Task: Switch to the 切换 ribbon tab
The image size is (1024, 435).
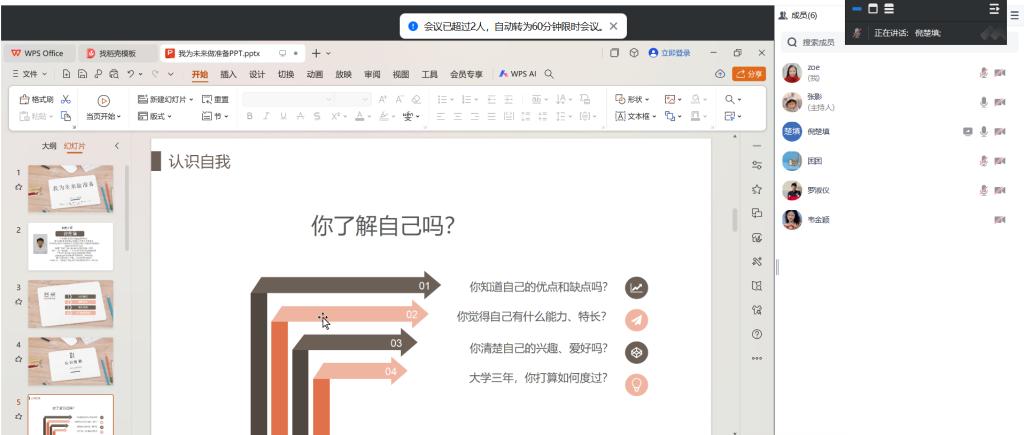Action: pos(286,74)
